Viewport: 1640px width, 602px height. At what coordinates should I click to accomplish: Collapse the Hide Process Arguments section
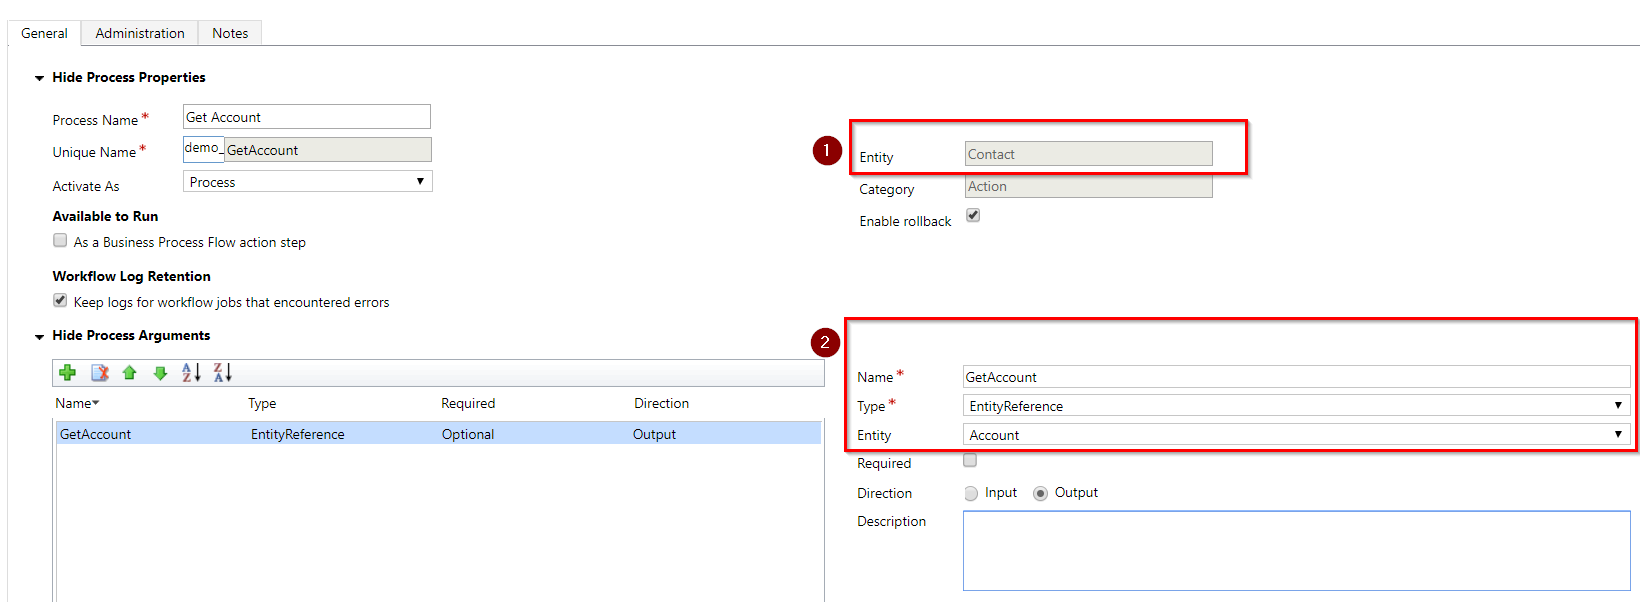(x=40, y=337)
